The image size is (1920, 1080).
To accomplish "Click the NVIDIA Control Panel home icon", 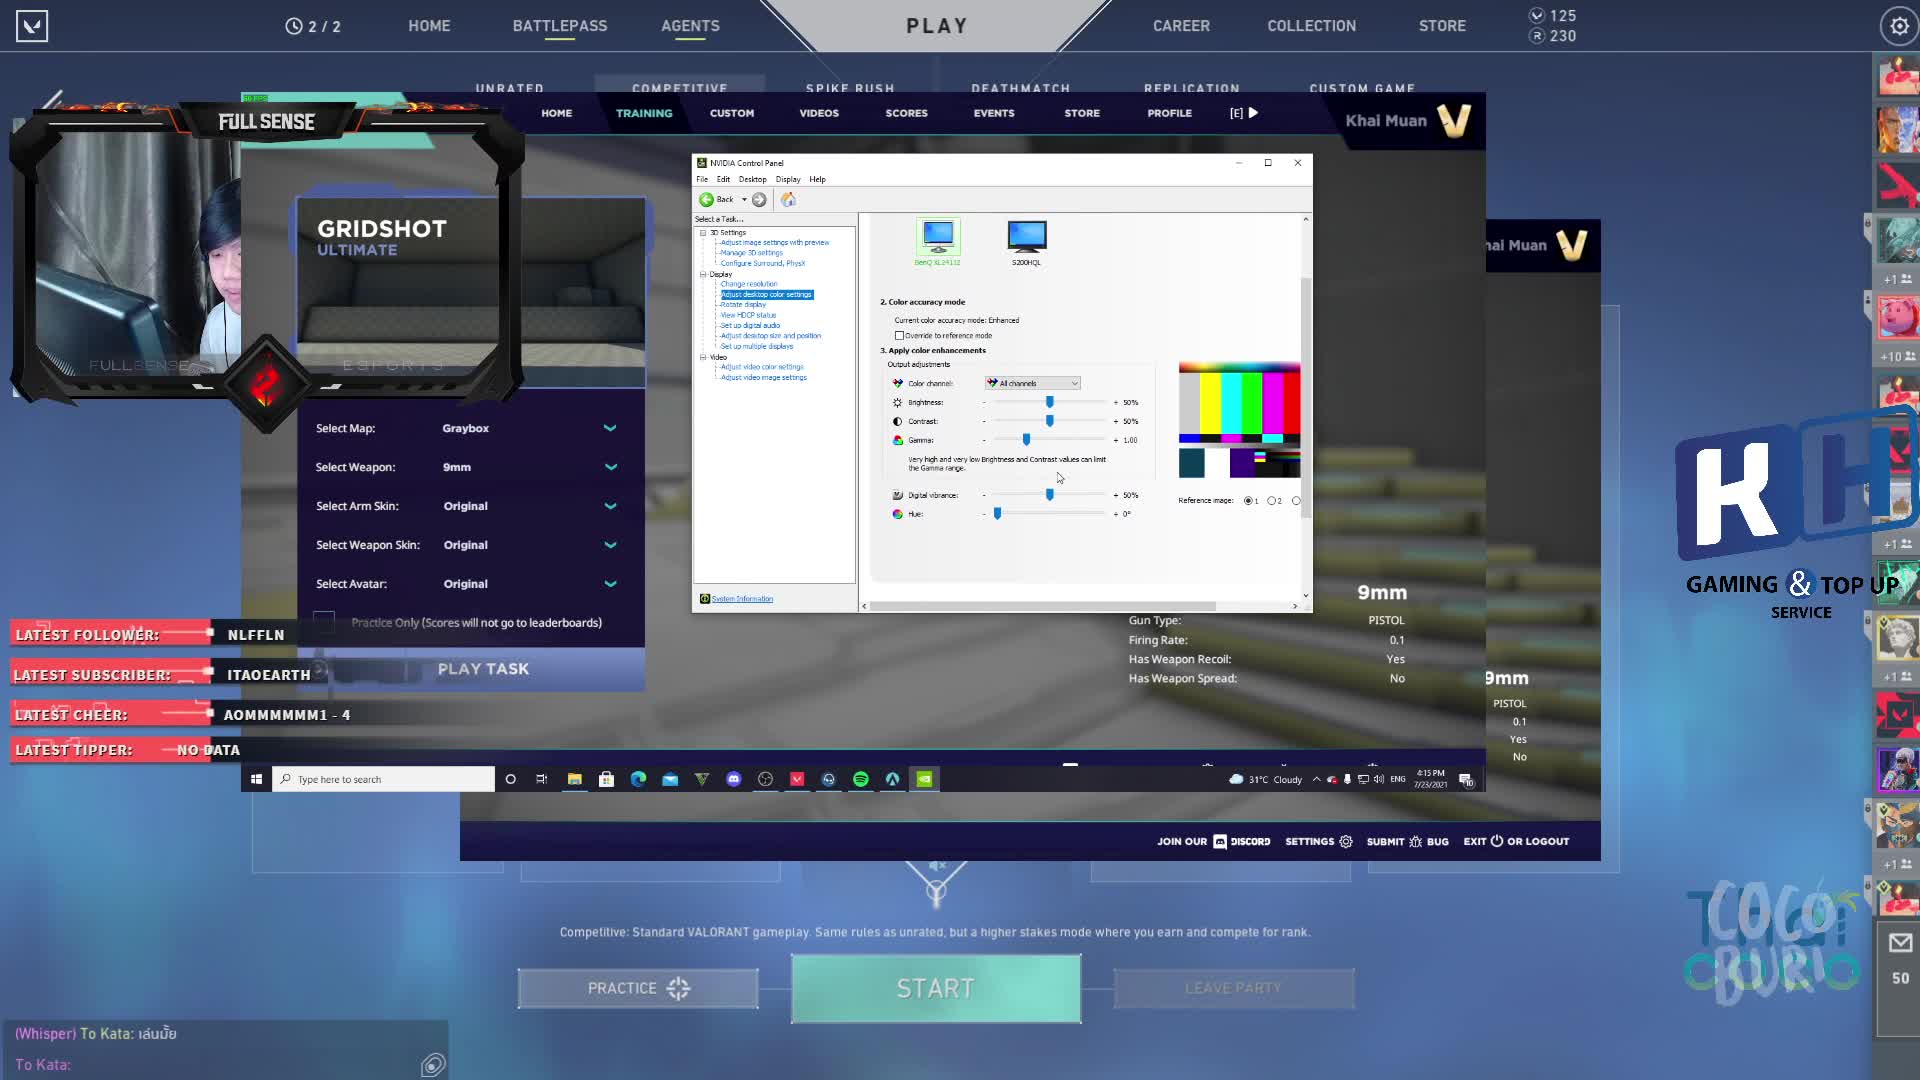I will 788,199.
